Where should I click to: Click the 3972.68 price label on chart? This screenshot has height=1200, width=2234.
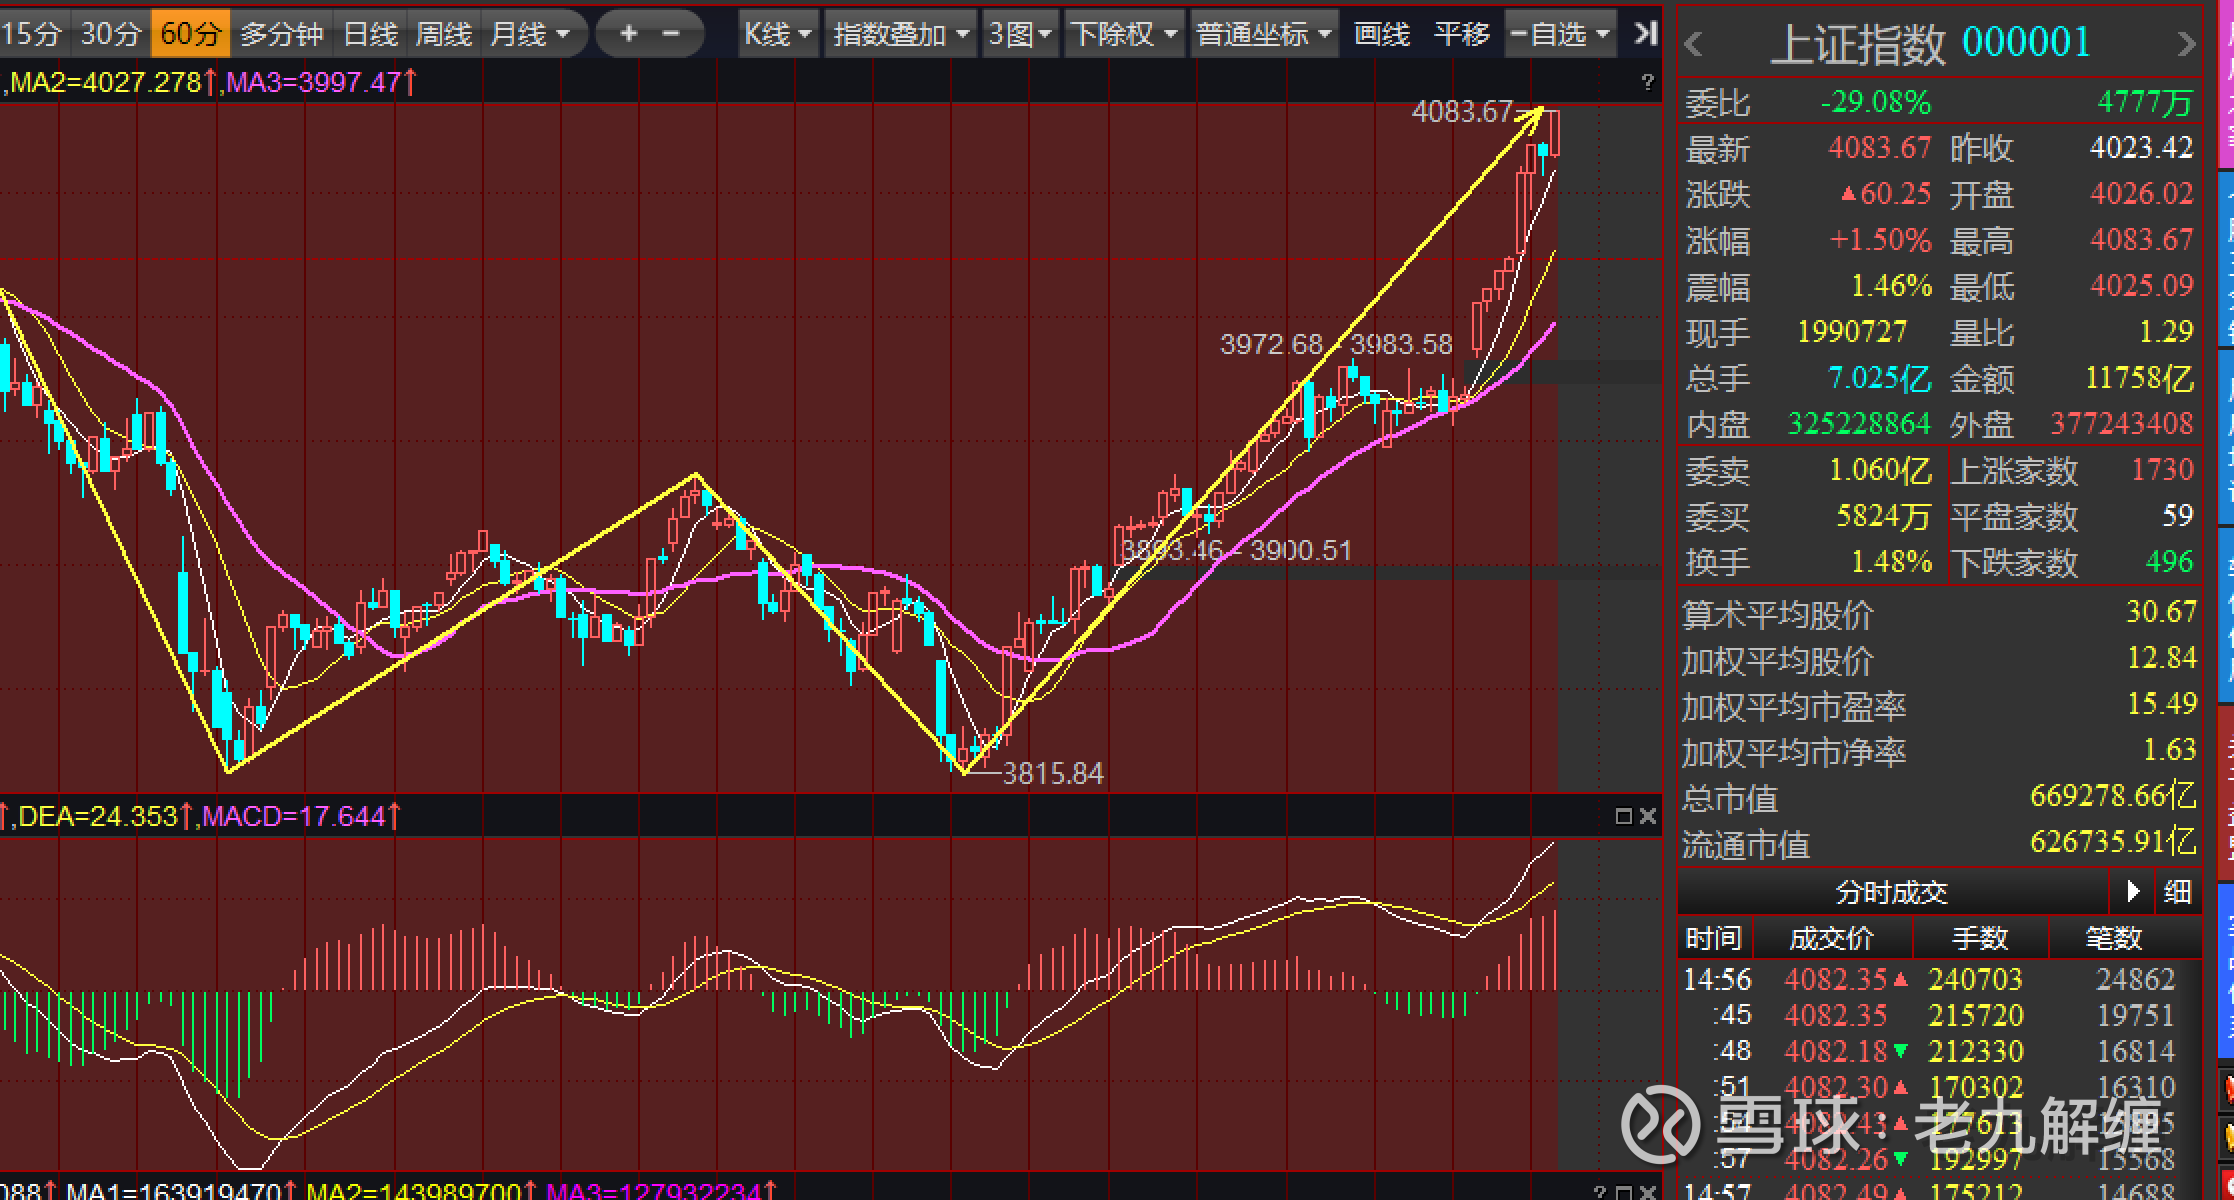(1271, 344)
